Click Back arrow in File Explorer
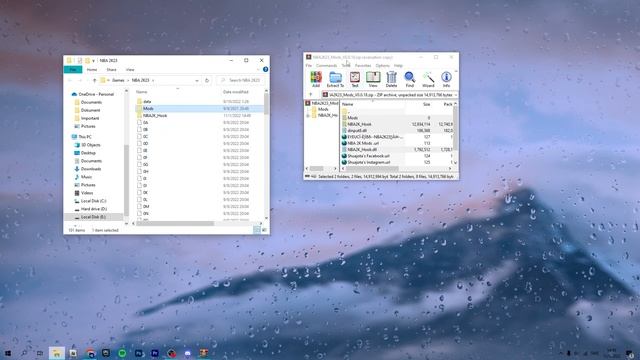The image size is (640, 360). (70, 80)
